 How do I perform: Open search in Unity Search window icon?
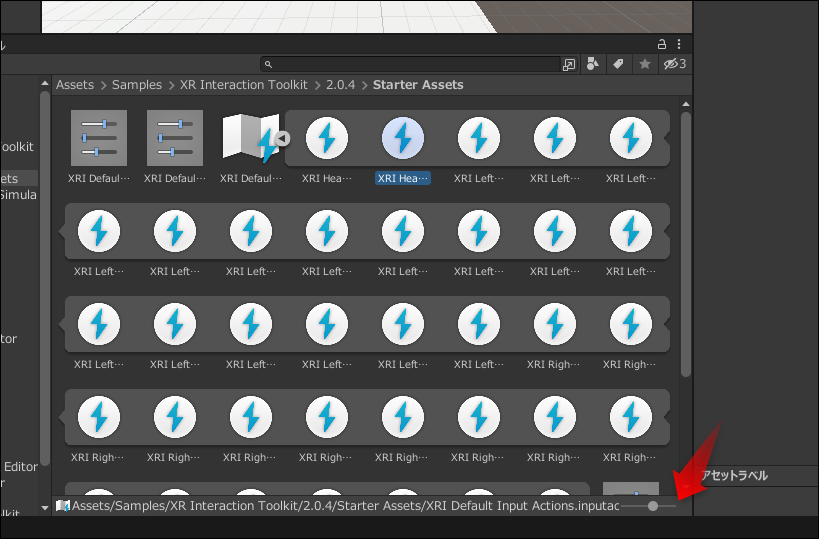click(x=568, y=64)
